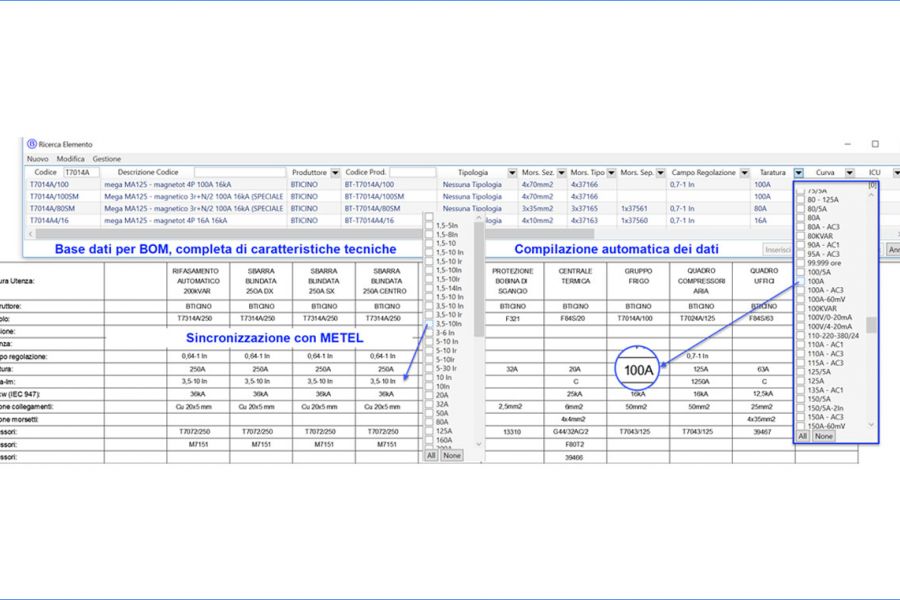The image size is (900, 600).
Task: Tick the 100A checkbox in the Taratura list
Action: point(801,281)
